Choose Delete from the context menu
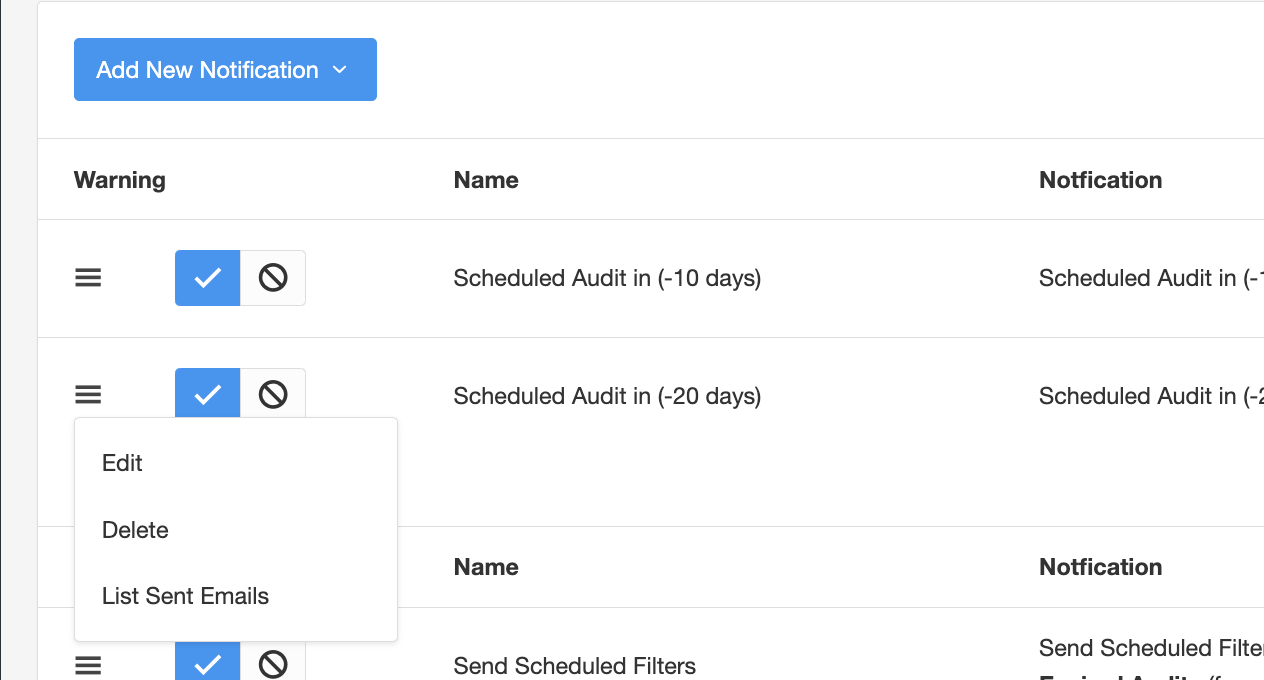1264x680 pixels. click(x=236, y=530)
